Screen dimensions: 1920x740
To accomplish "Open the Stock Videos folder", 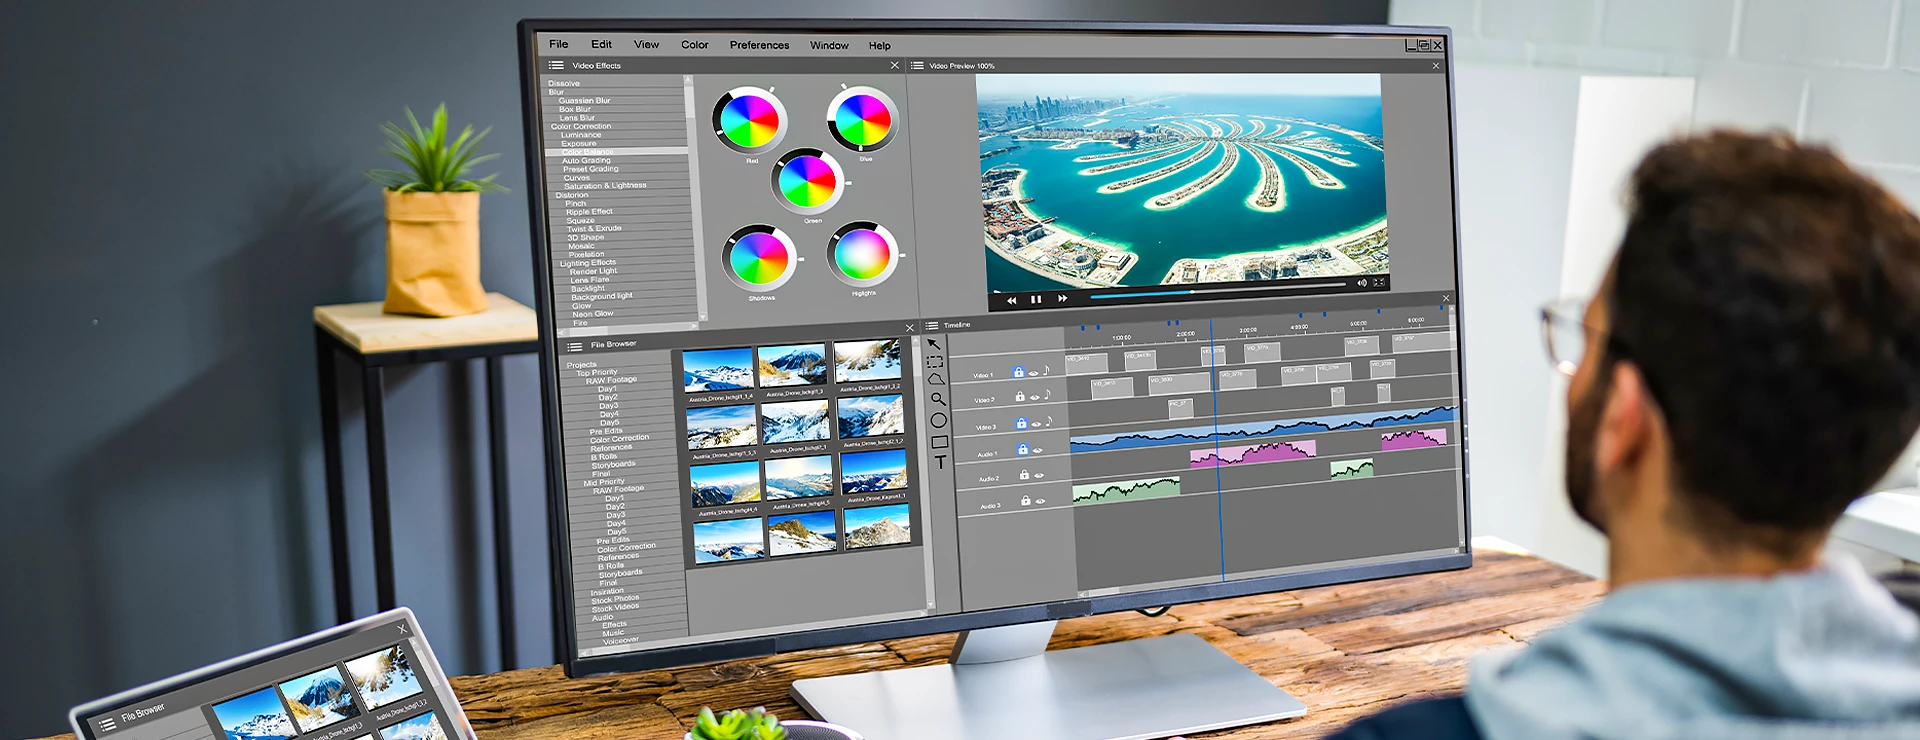I will (615, 607).
